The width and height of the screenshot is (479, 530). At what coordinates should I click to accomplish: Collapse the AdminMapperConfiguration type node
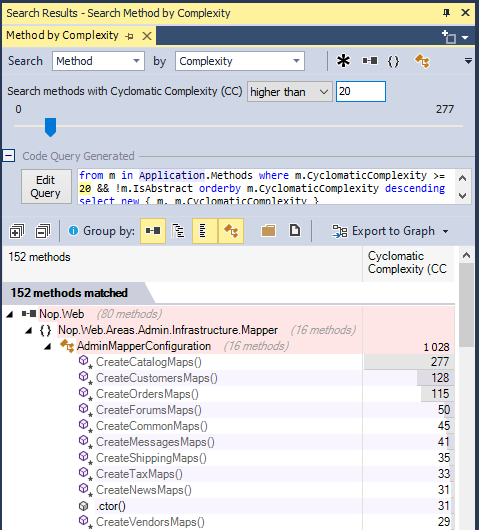(x=48, y=346)
